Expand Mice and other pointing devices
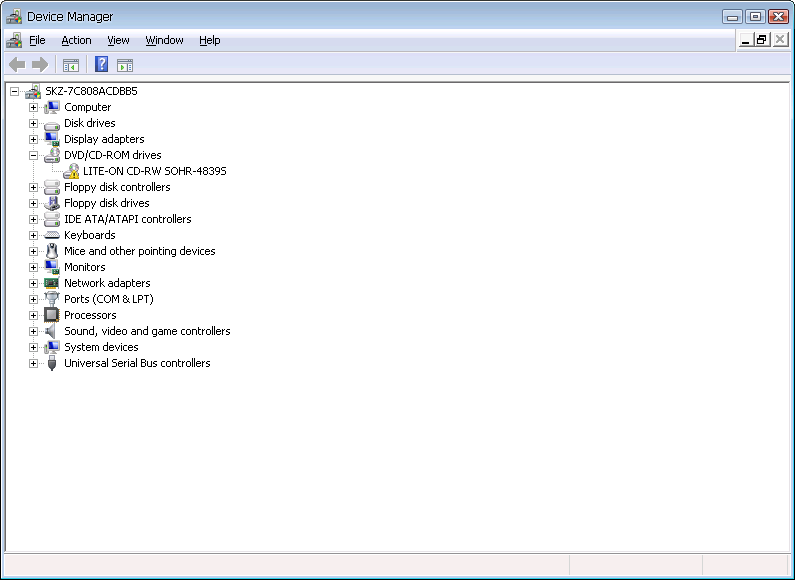 coord(33,251)
